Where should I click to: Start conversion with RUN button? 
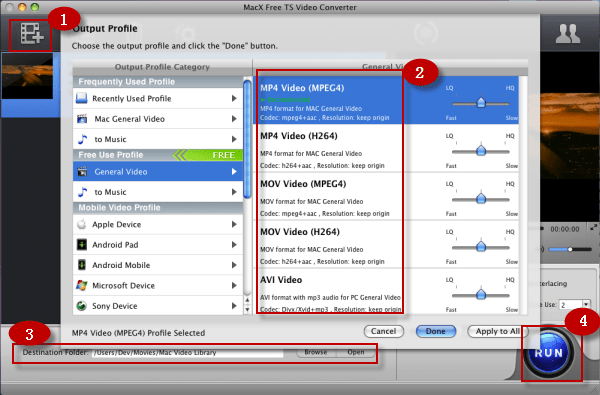coord(549,353)
